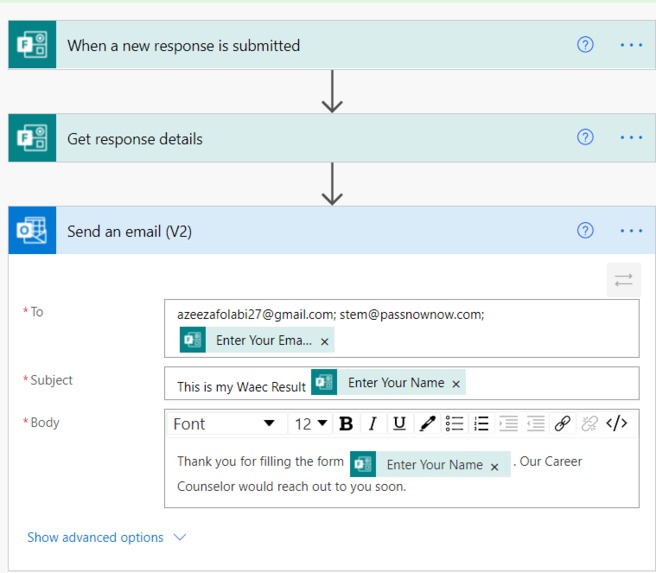Screen dimensions: 656x573
Task: Select 'Enter Your Name' token in Body
Action: (x=430, y=464)
